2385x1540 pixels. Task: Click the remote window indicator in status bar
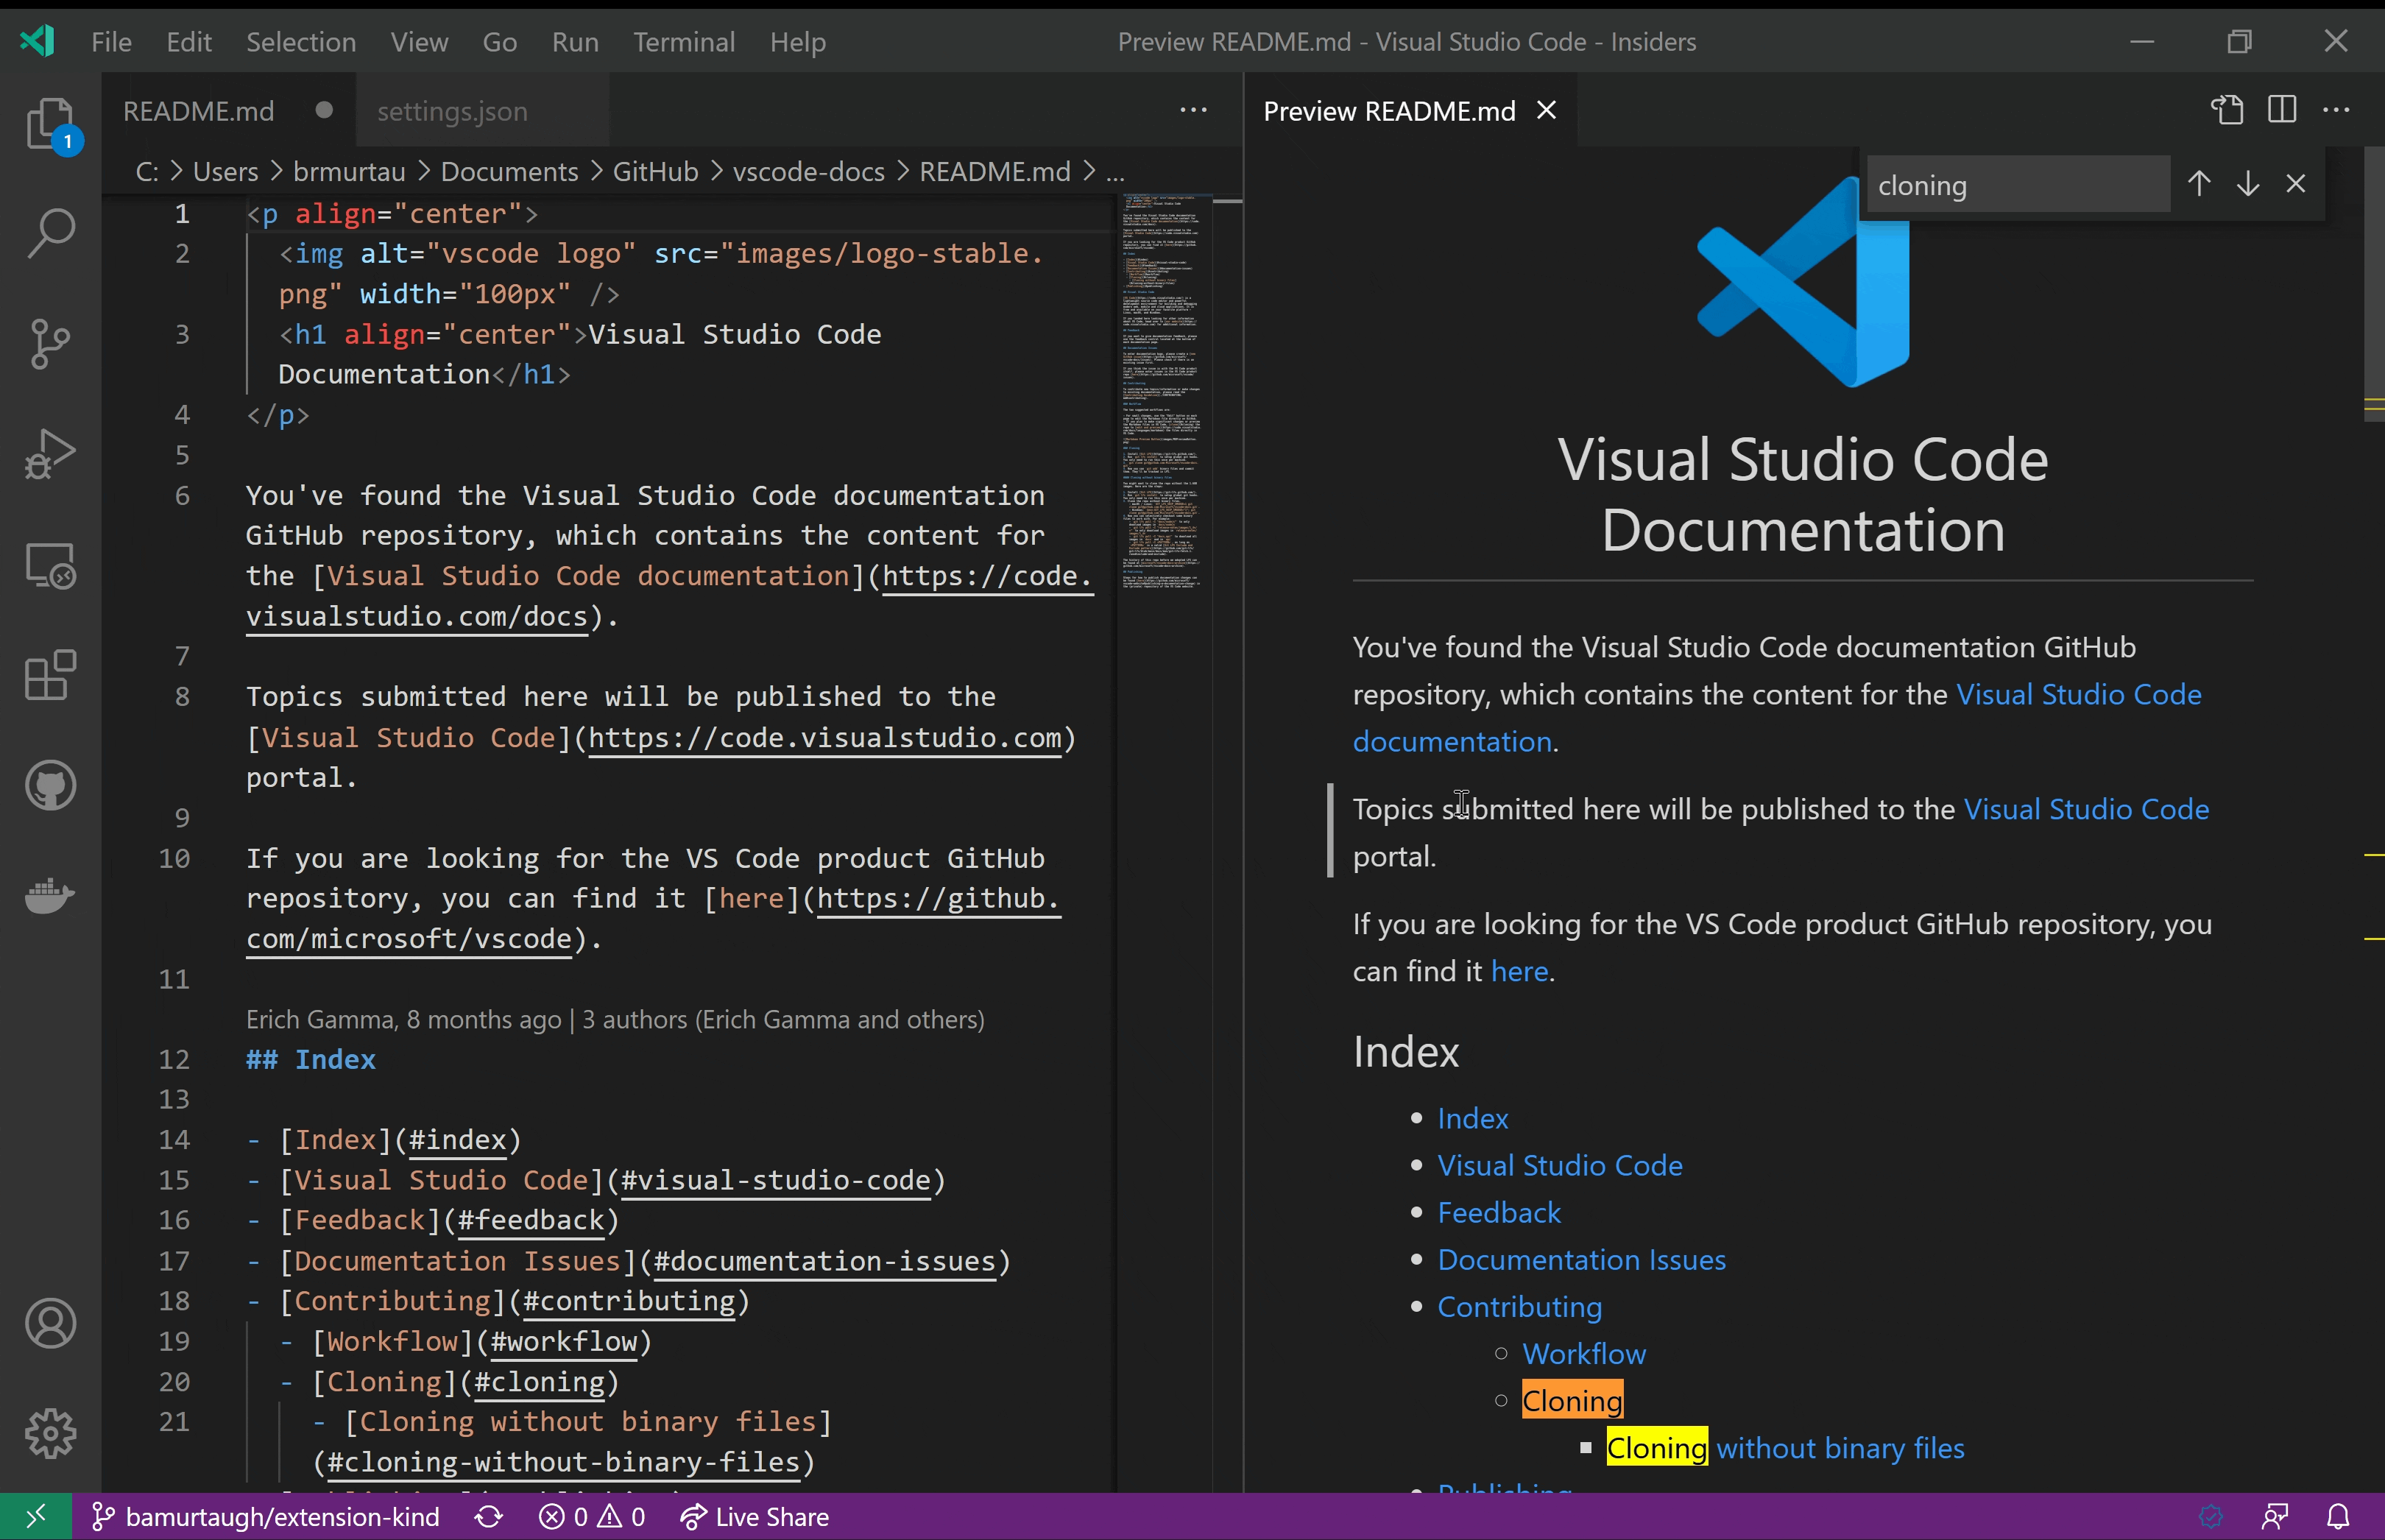coord(36,1517)
